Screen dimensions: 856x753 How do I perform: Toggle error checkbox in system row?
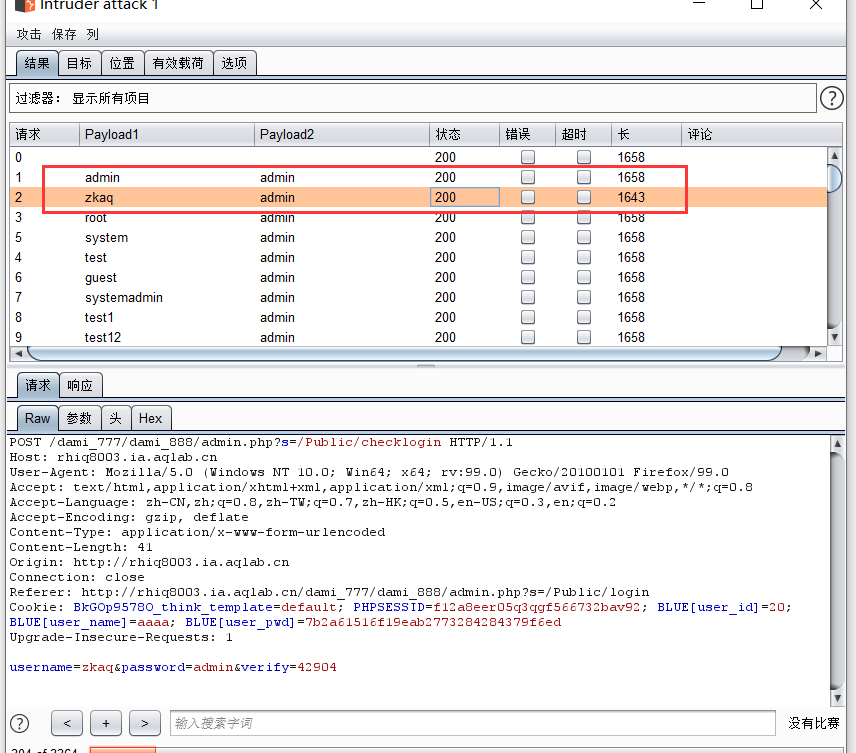527,237
